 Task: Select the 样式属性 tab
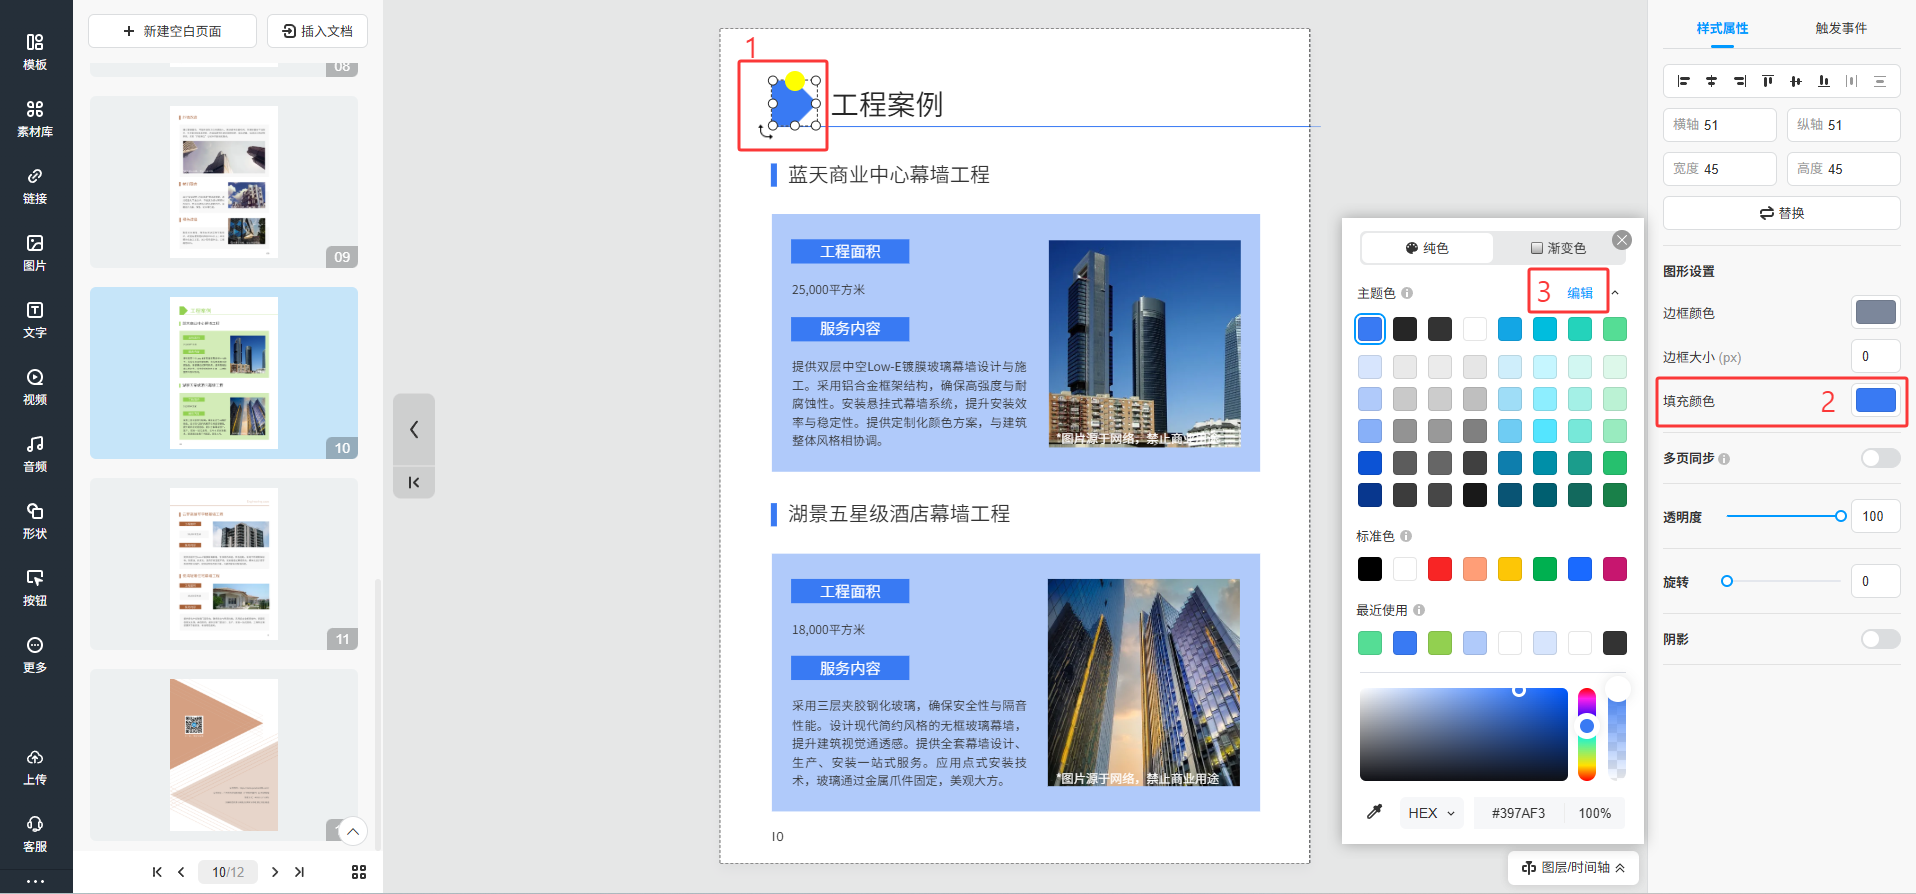point(1722,28)
